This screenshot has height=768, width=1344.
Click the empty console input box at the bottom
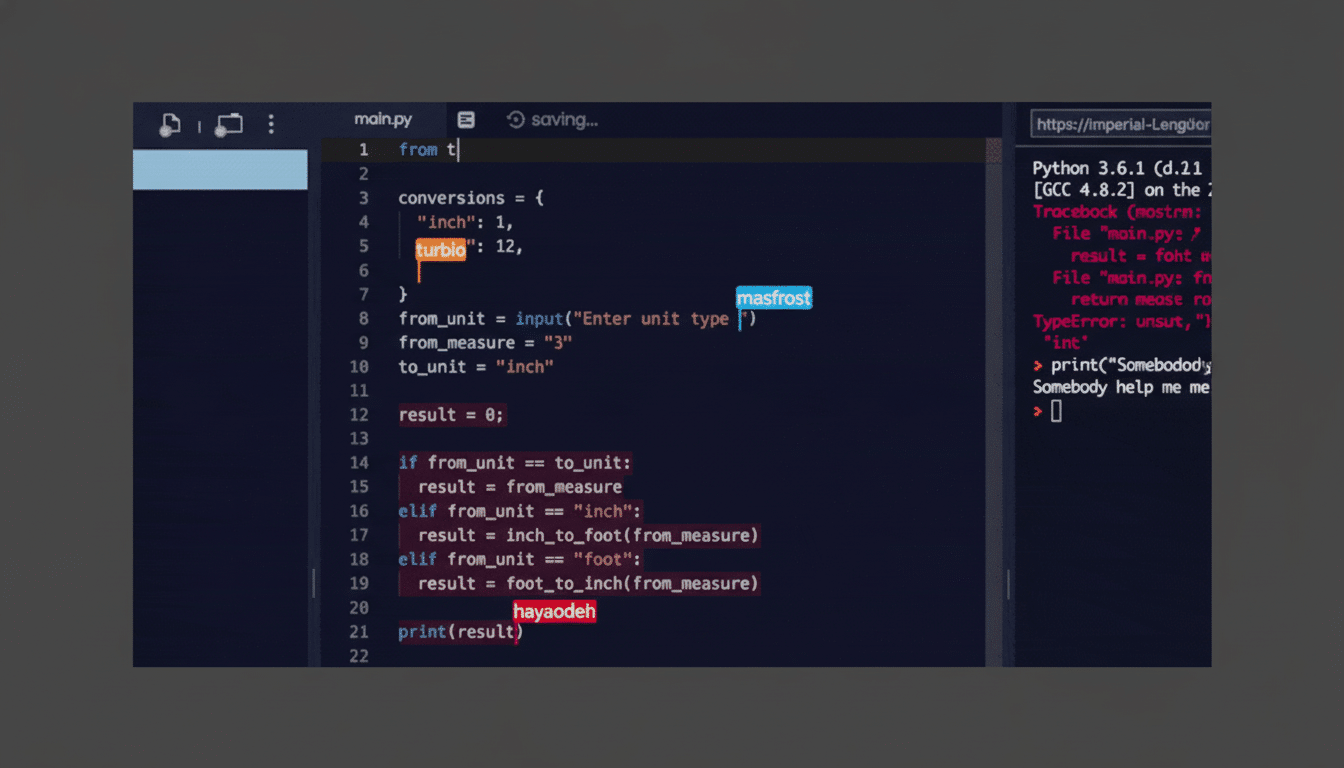pos(1056,410)
